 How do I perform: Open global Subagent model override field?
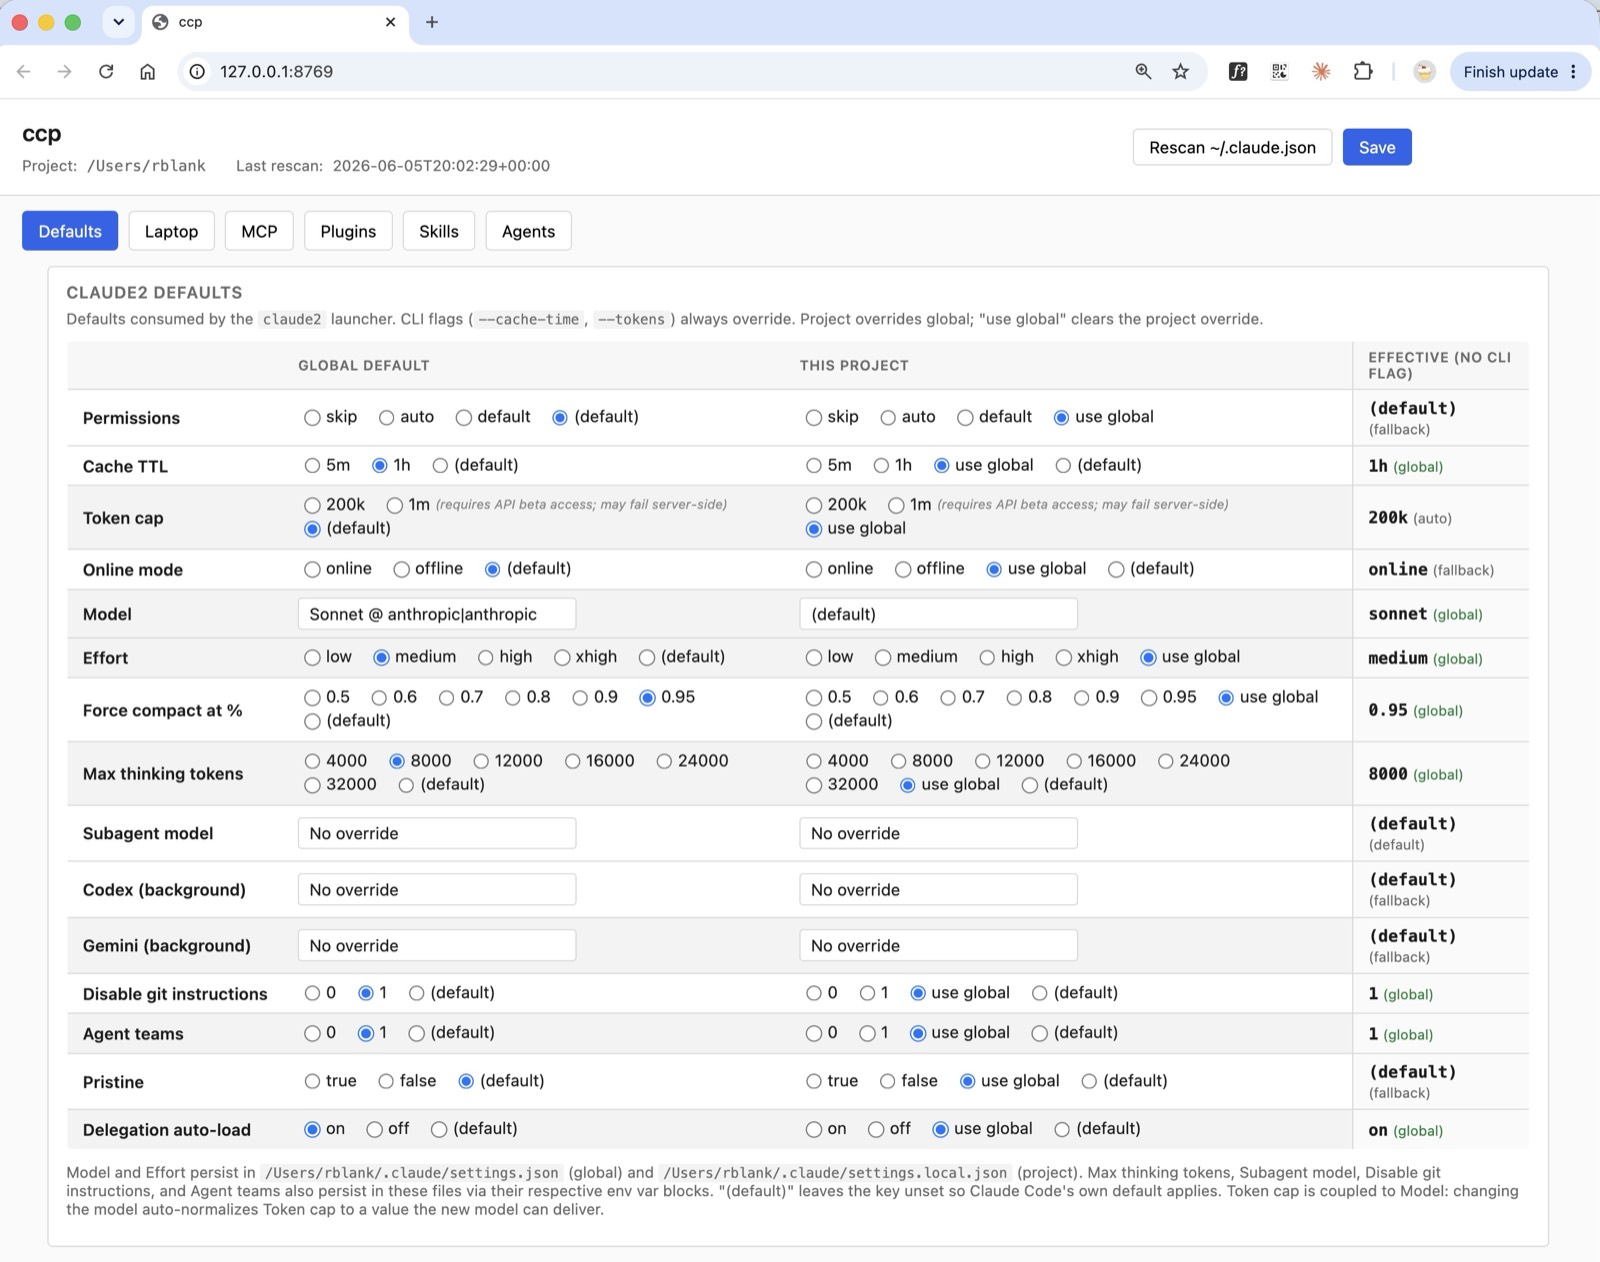click(437, 834)
